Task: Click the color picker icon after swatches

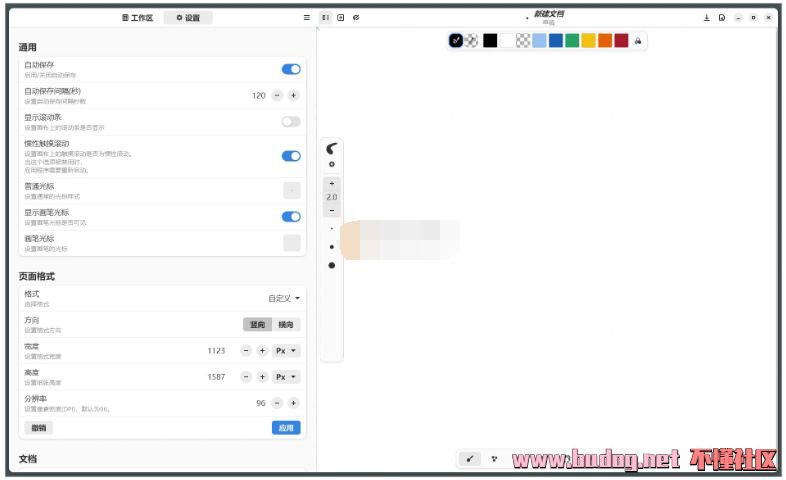Action: coord(639,41)
